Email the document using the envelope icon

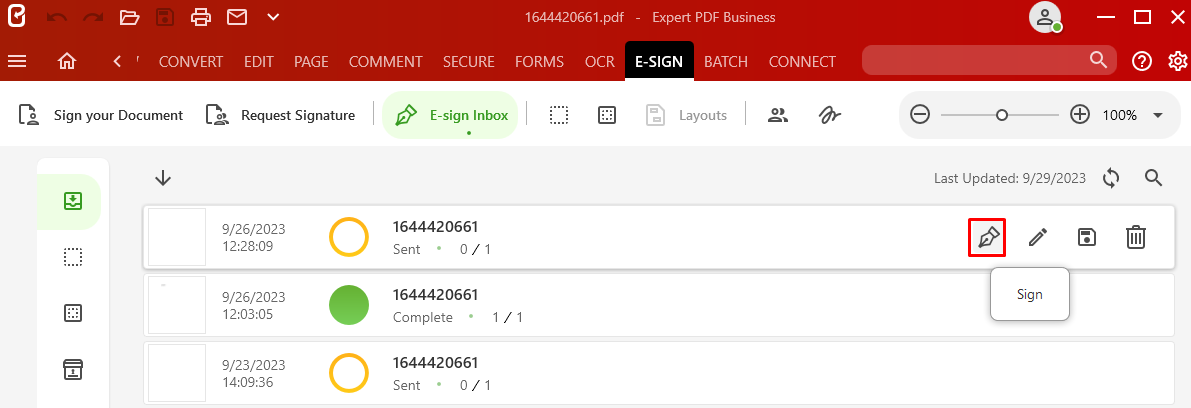[x=238, y=17]
